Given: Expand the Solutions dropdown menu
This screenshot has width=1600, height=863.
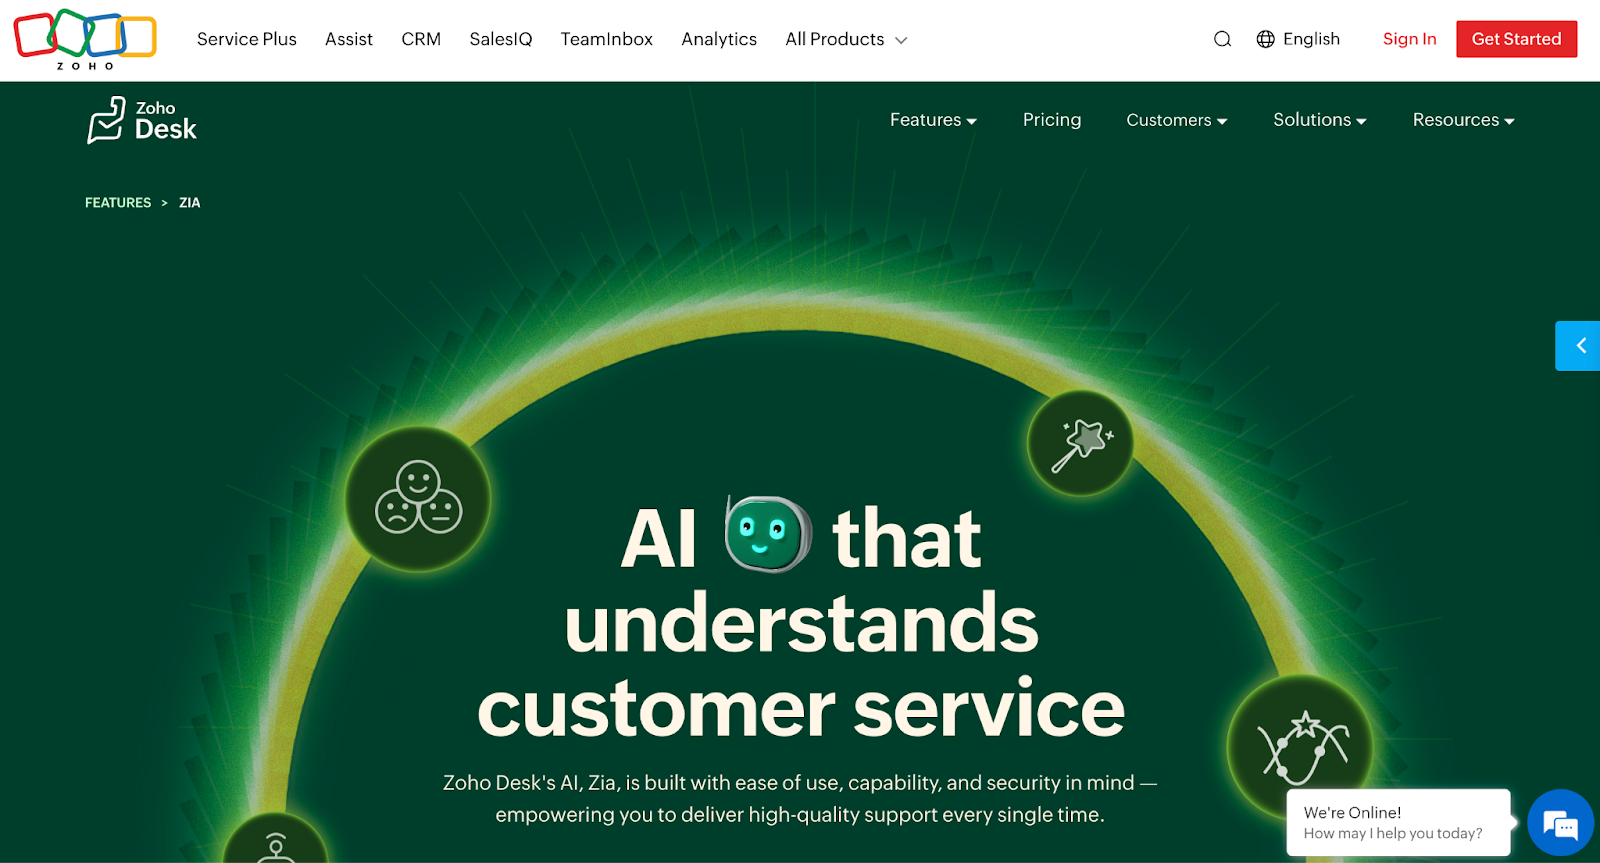Looking at the screenshot, I should tap(1319, 120).
